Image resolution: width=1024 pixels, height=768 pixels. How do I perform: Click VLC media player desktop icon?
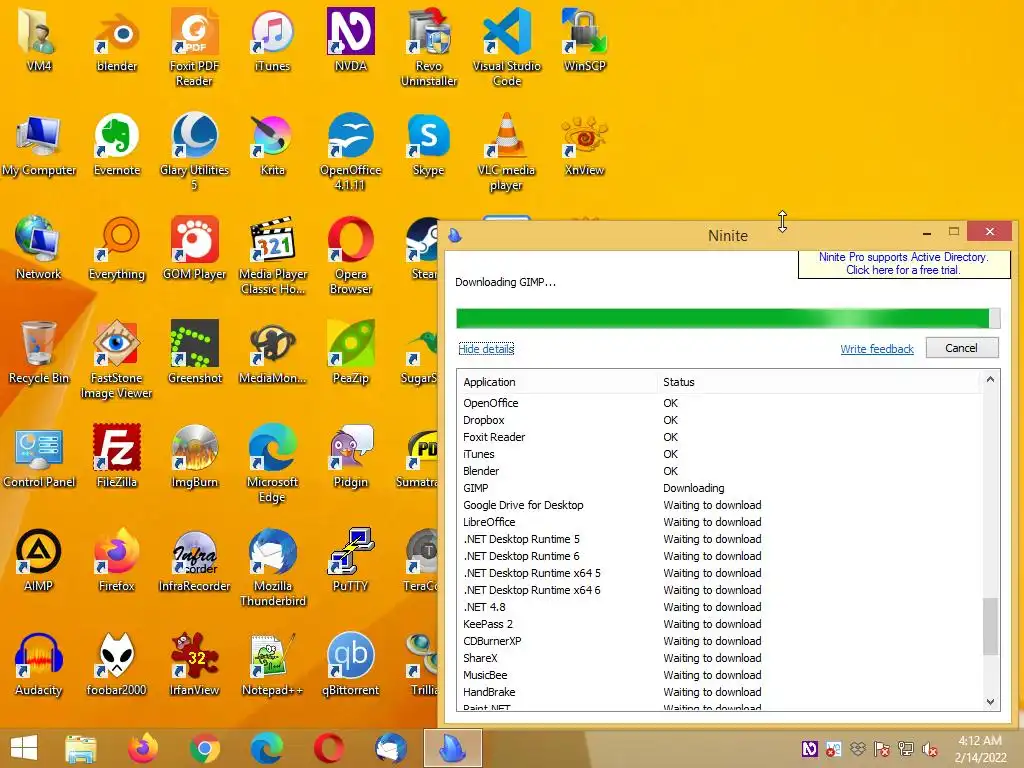[x=506, y=152]
